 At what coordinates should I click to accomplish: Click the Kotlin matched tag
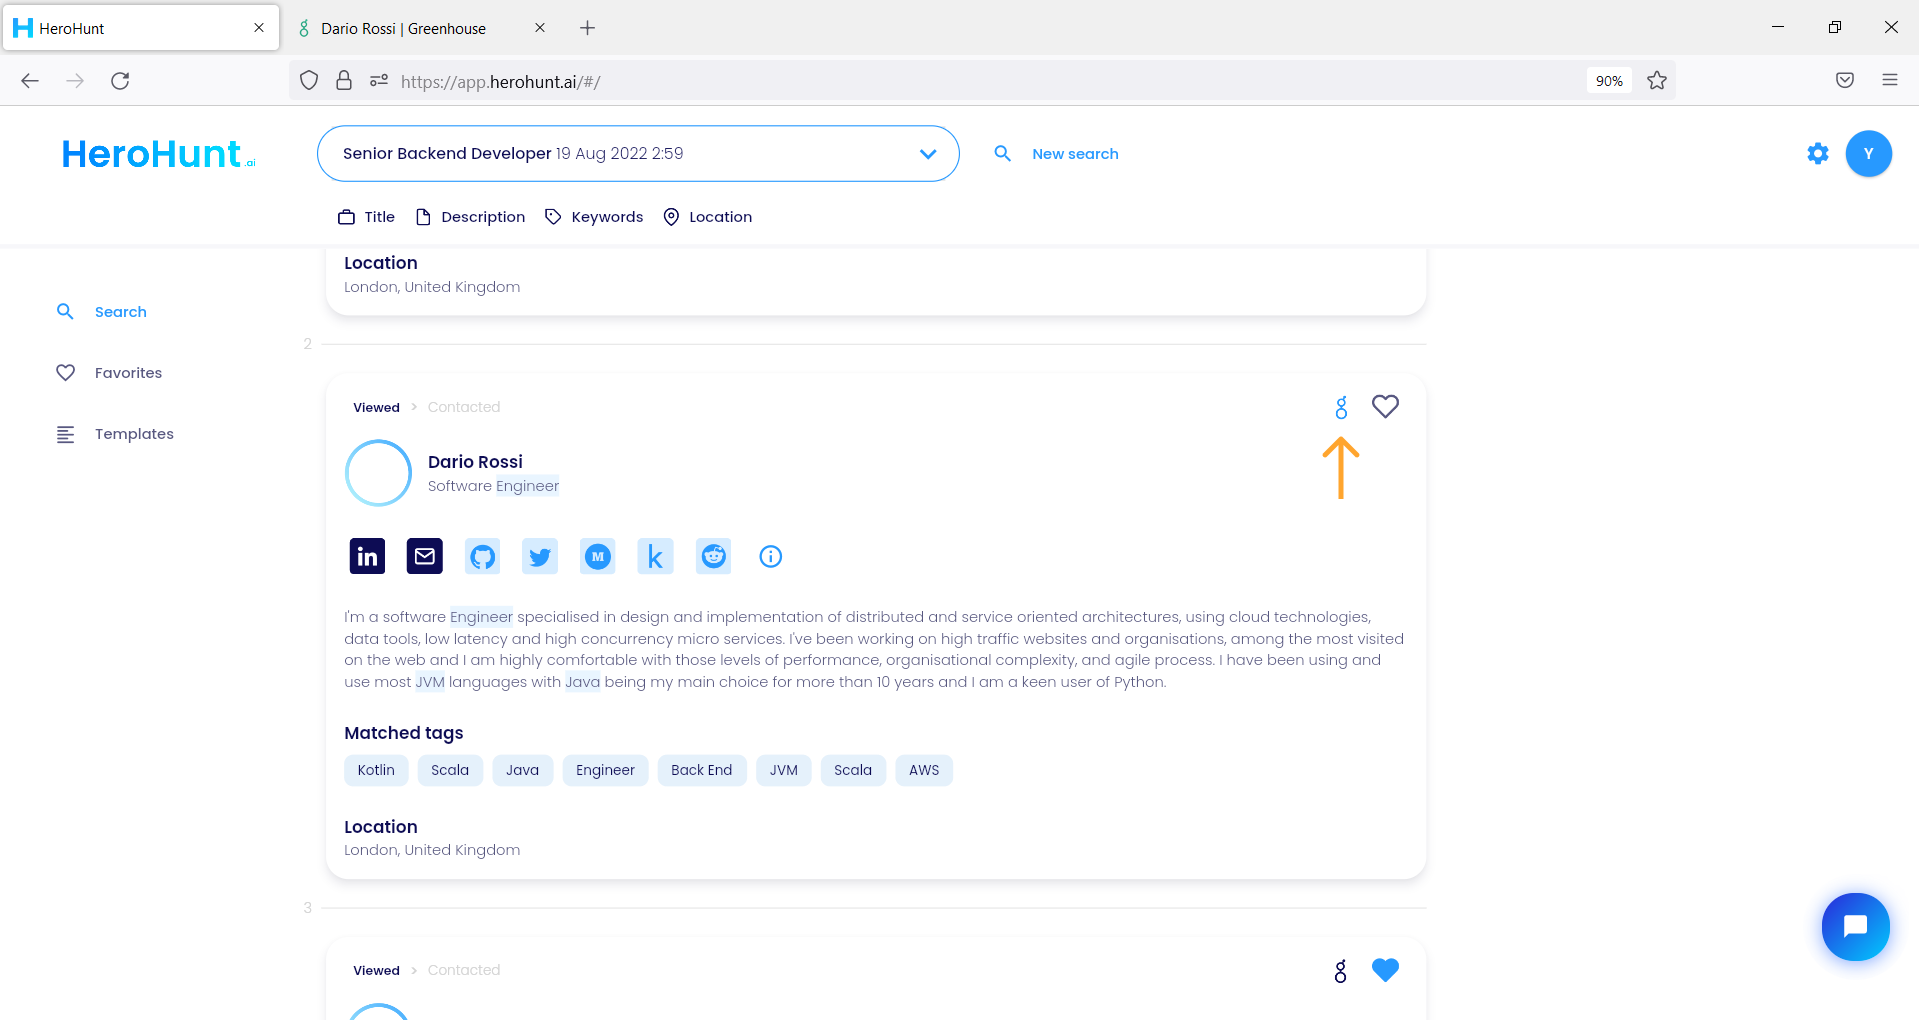pos(376,770)
